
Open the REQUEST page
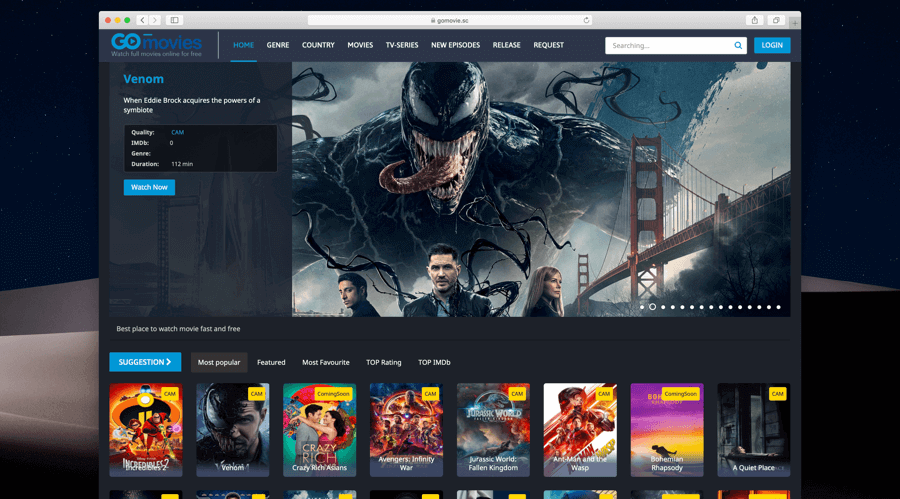pyautogui.click(x=548, y=45)
